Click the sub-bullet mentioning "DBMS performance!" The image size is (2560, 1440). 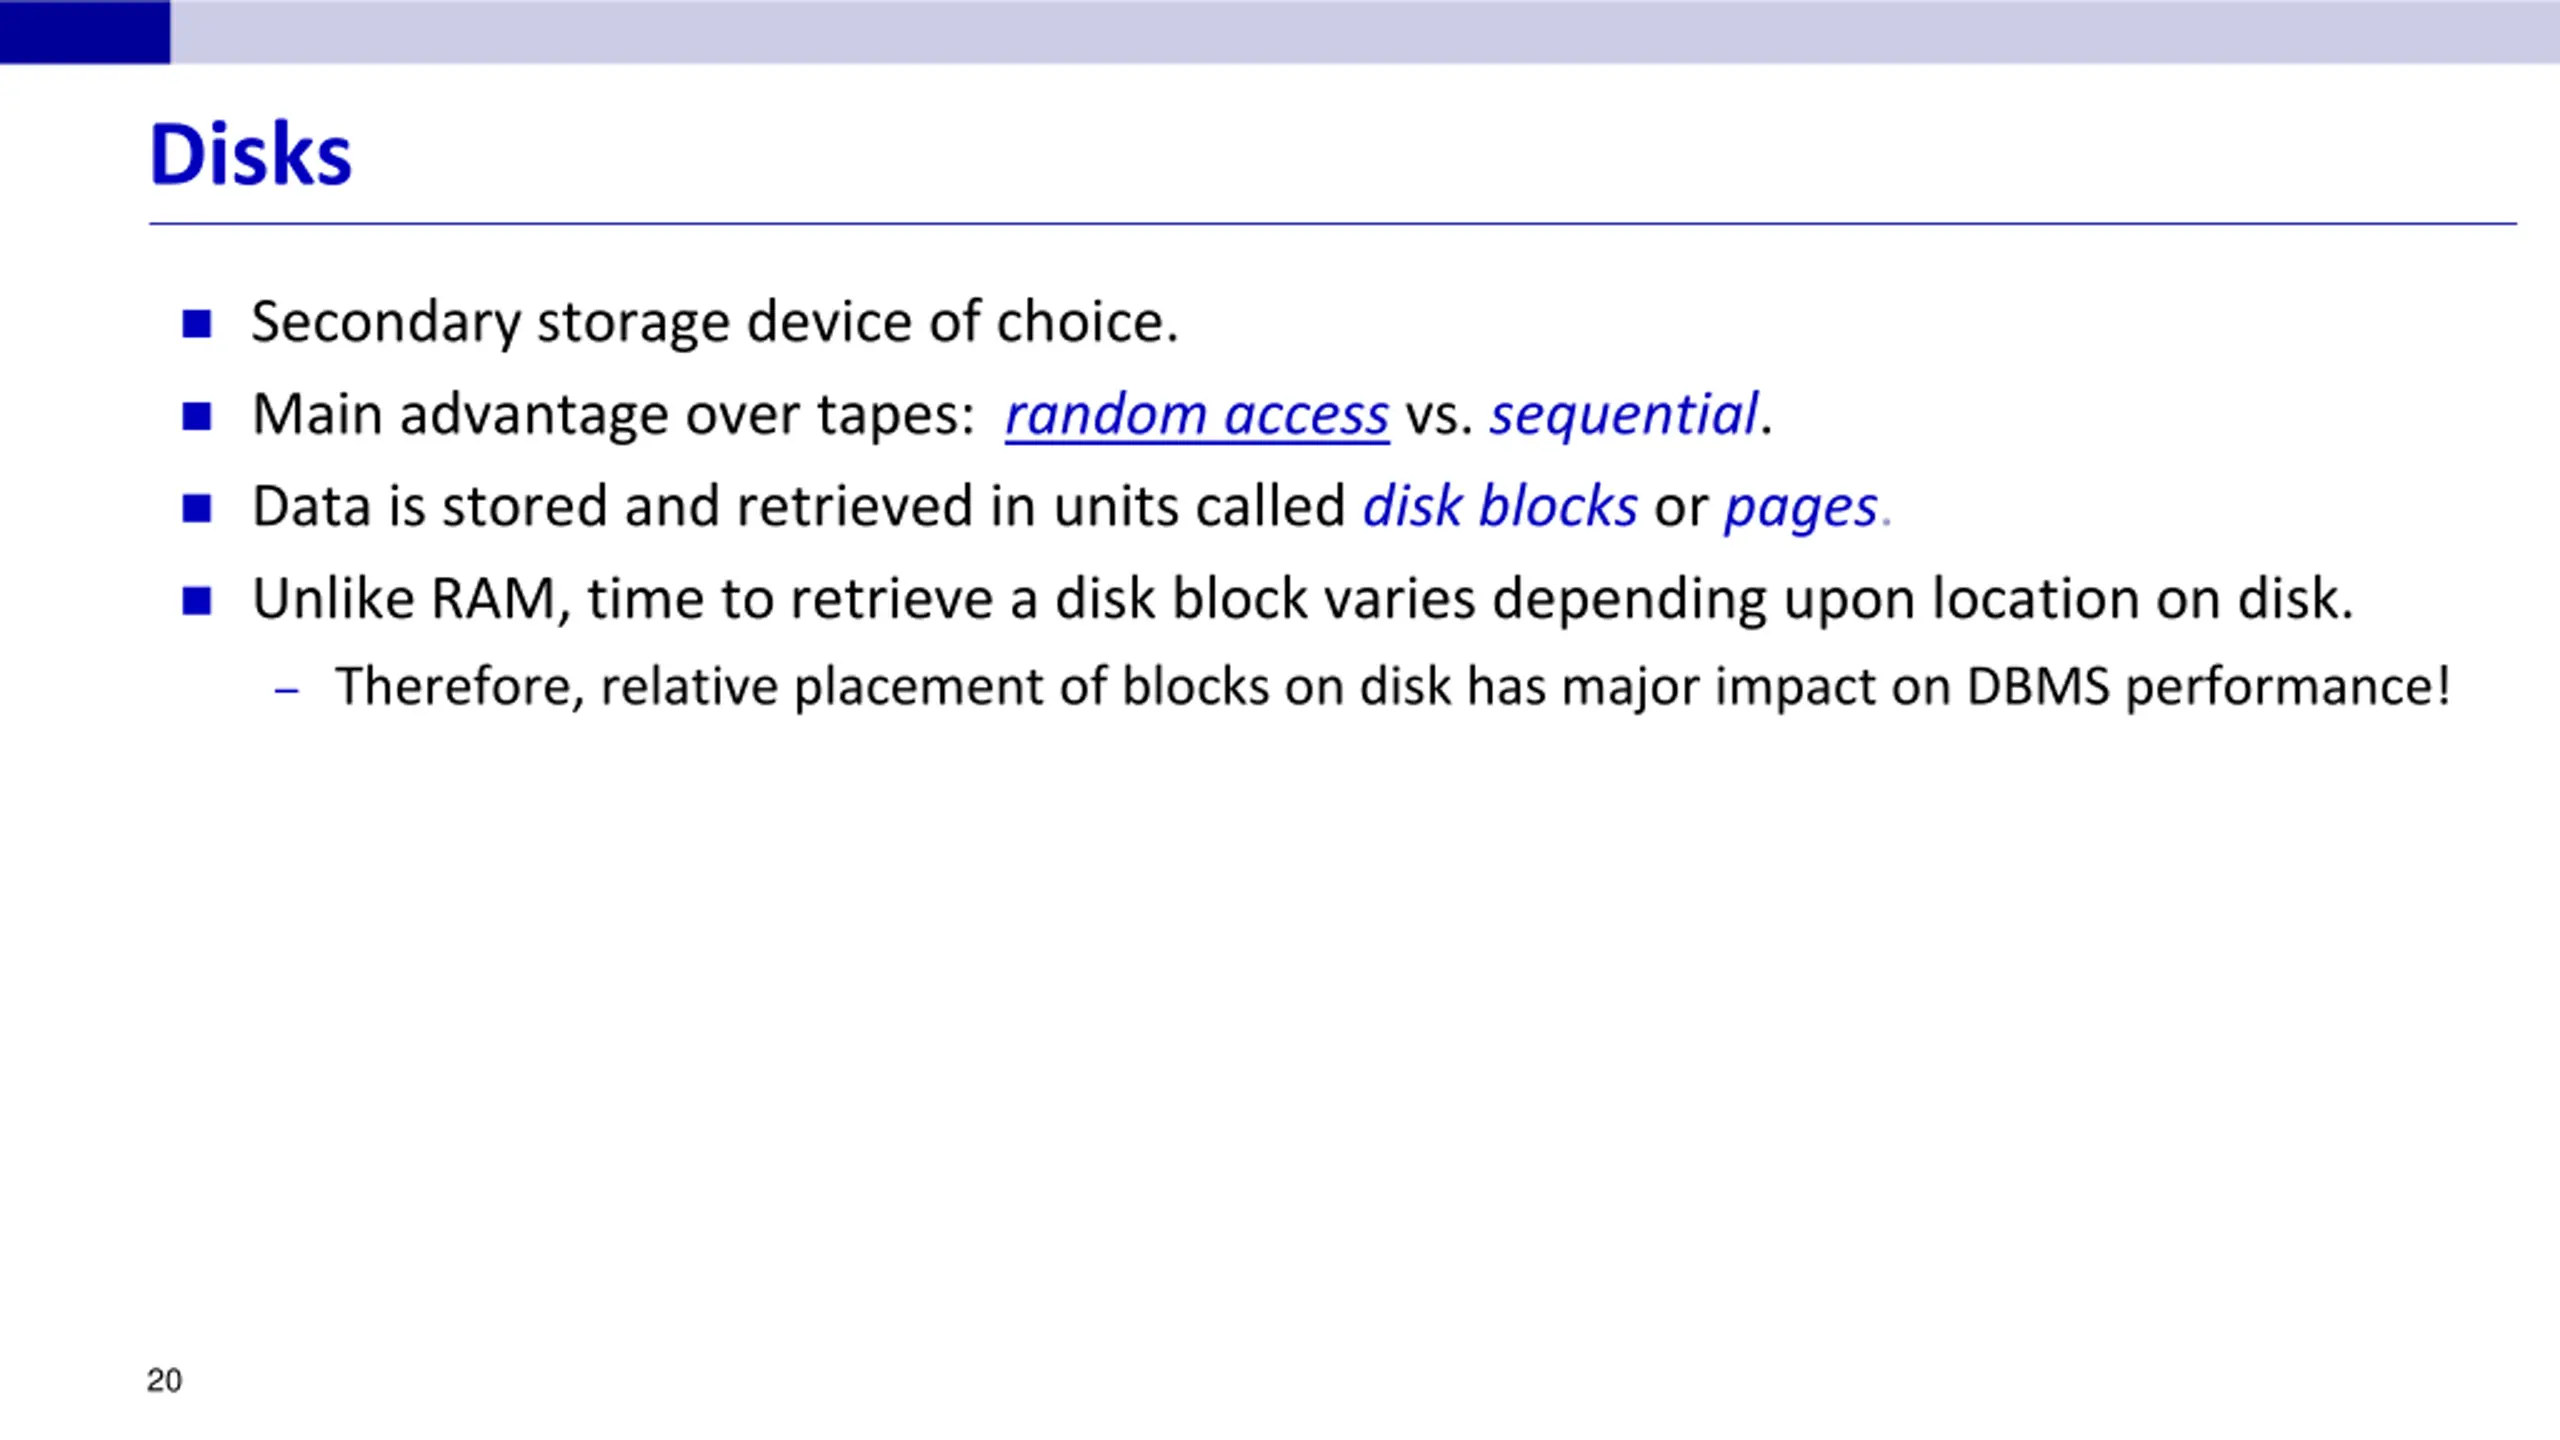(x=1393, y=687)
